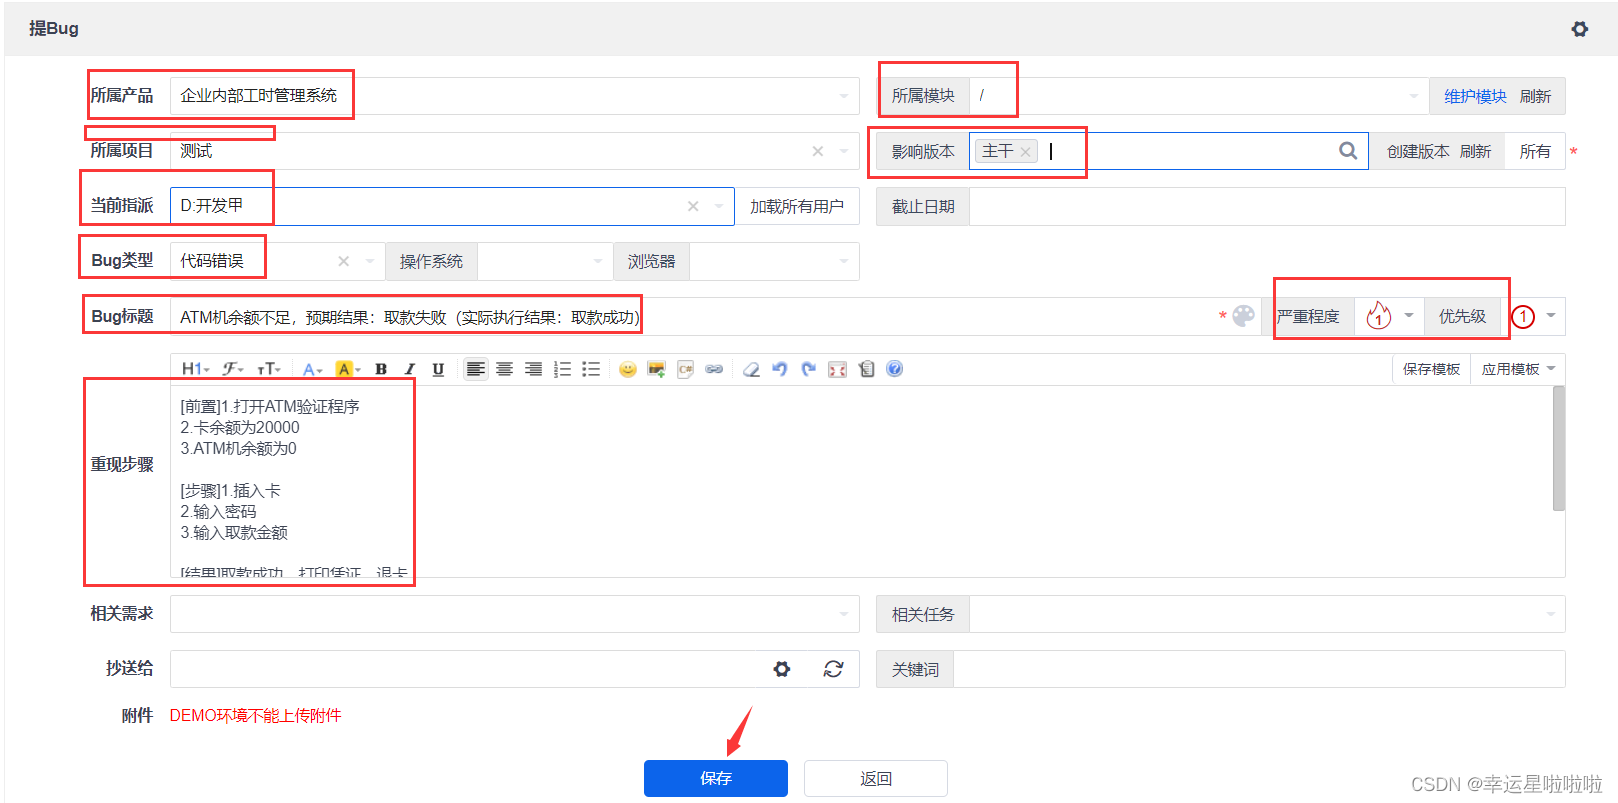This screenshot has width=1618, height=803.
Task: Expand the 所属模块 dropdown
Action: tap(1414, 96)
